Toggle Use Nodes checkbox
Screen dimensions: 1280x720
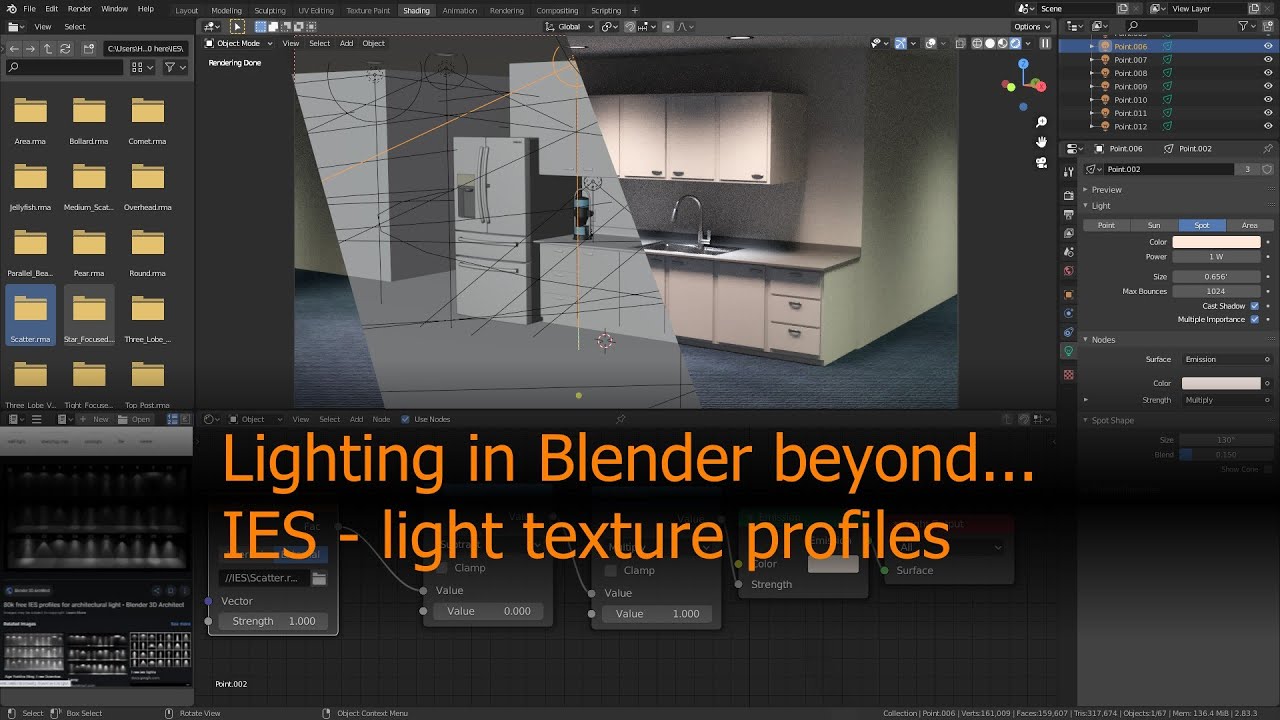point(405,419)
